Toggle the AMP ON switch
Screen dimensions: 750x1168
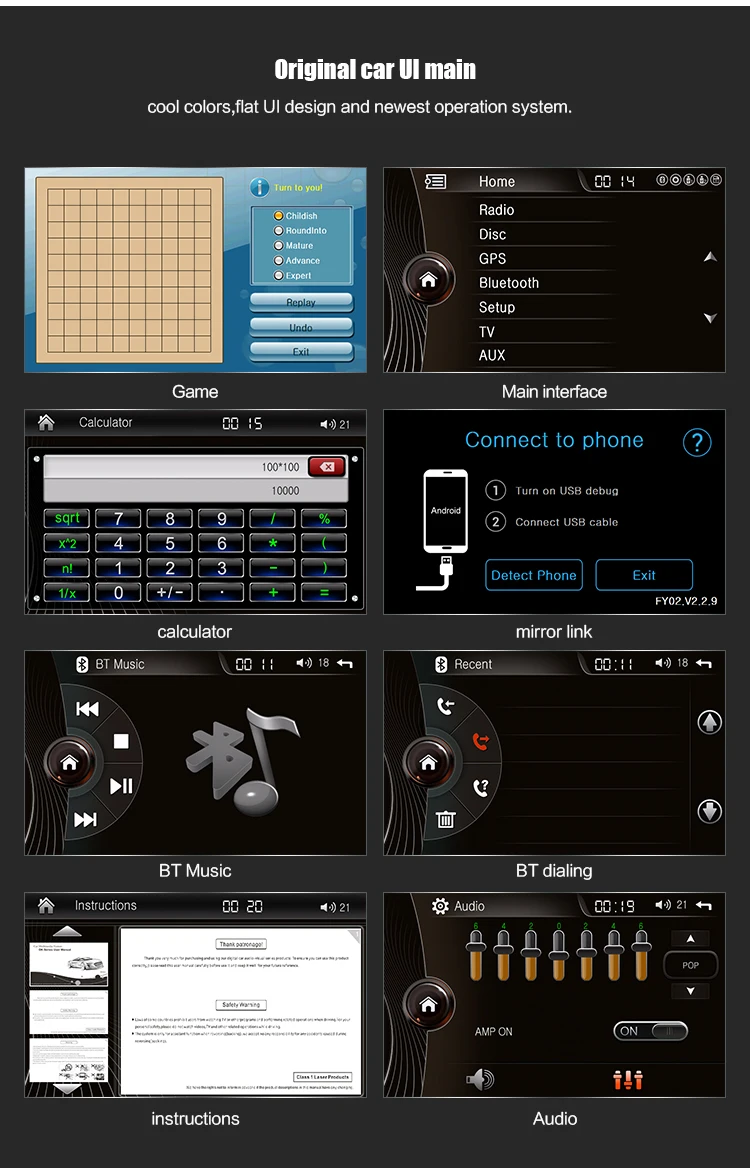(x=650, y=1031)
